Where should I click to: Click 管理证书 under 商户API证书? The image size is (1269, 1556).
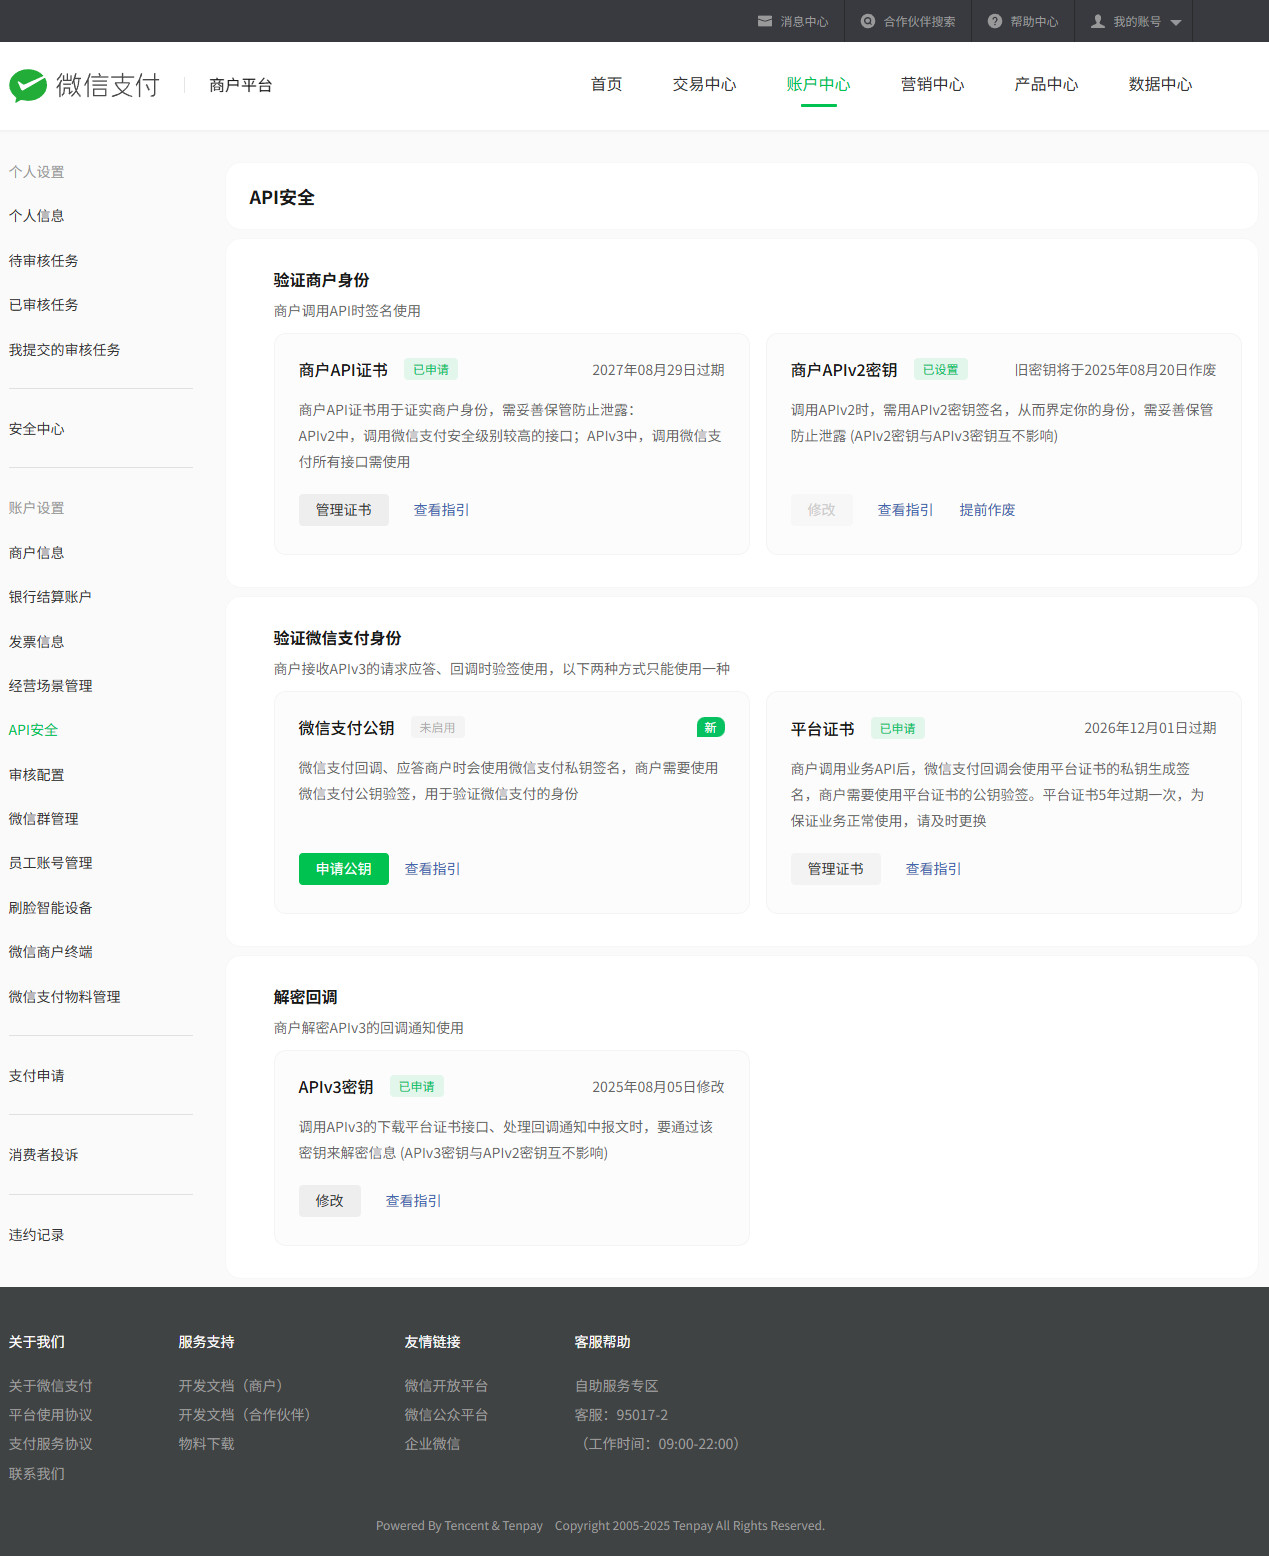[x=344, y=510]
